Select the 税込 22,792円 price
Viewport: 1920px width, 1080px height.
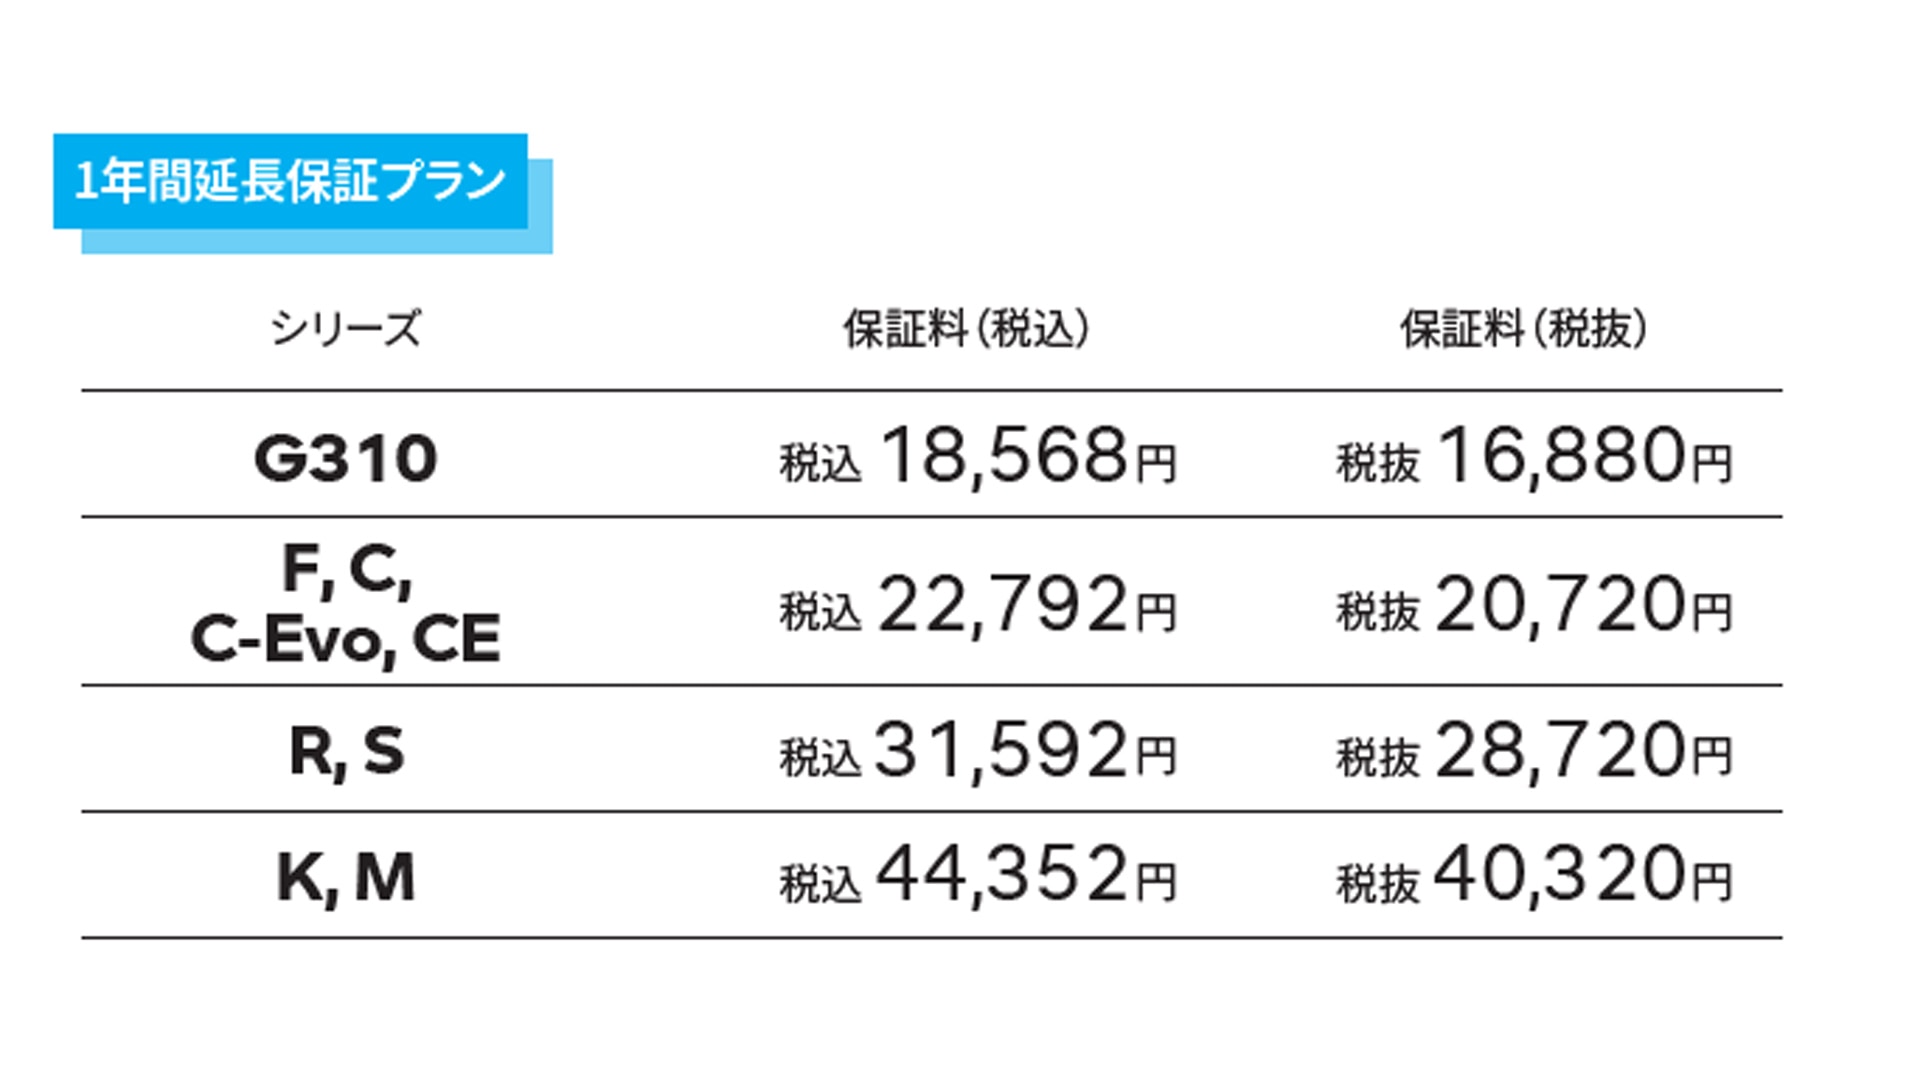(978, 605)
